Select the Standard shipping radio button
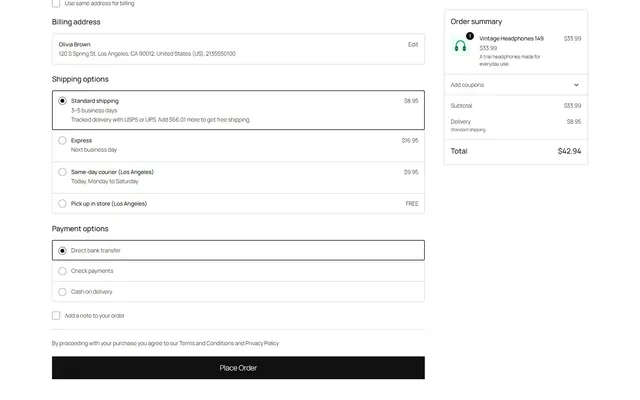640x400 pixels. [62, 101]
